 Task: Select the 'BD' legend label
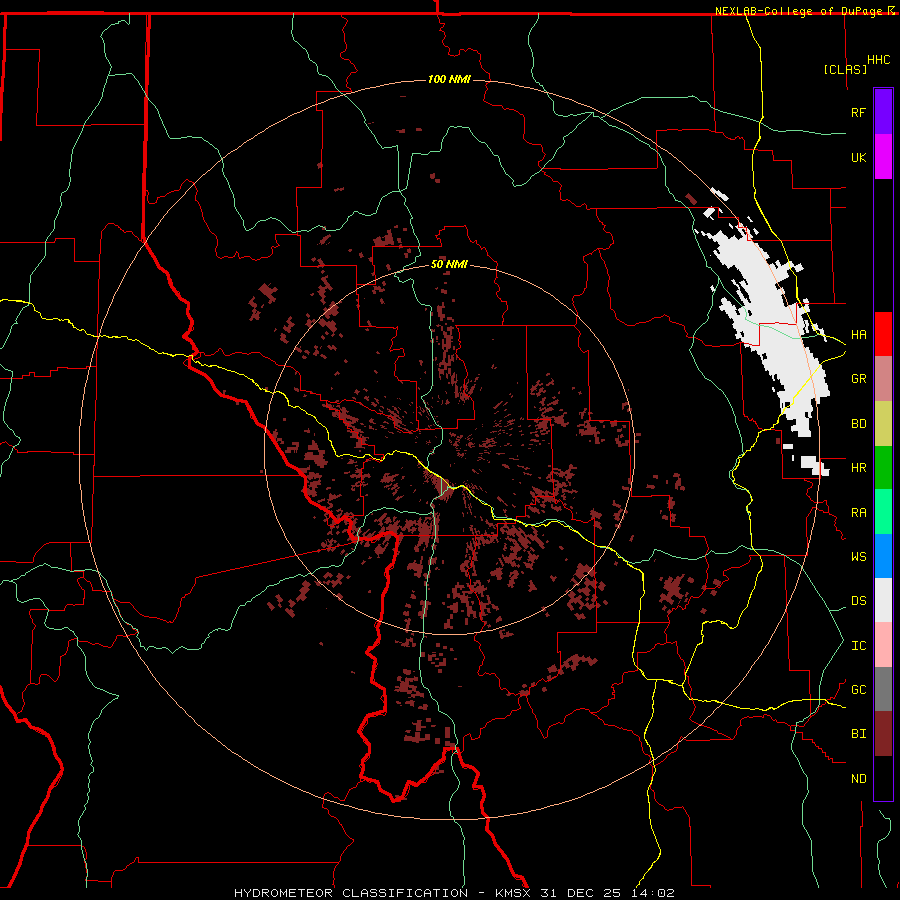(x=858, y=424)
